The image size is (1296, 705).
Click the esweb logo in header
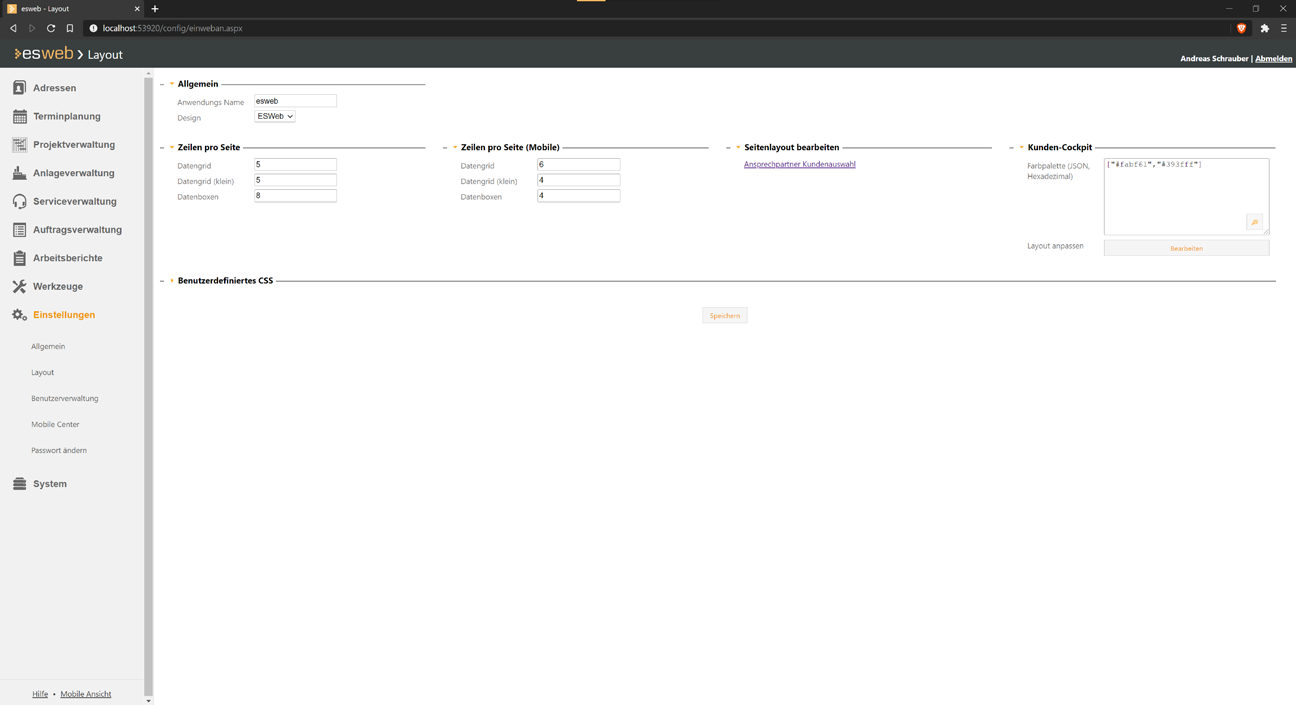tap(44, 54)
